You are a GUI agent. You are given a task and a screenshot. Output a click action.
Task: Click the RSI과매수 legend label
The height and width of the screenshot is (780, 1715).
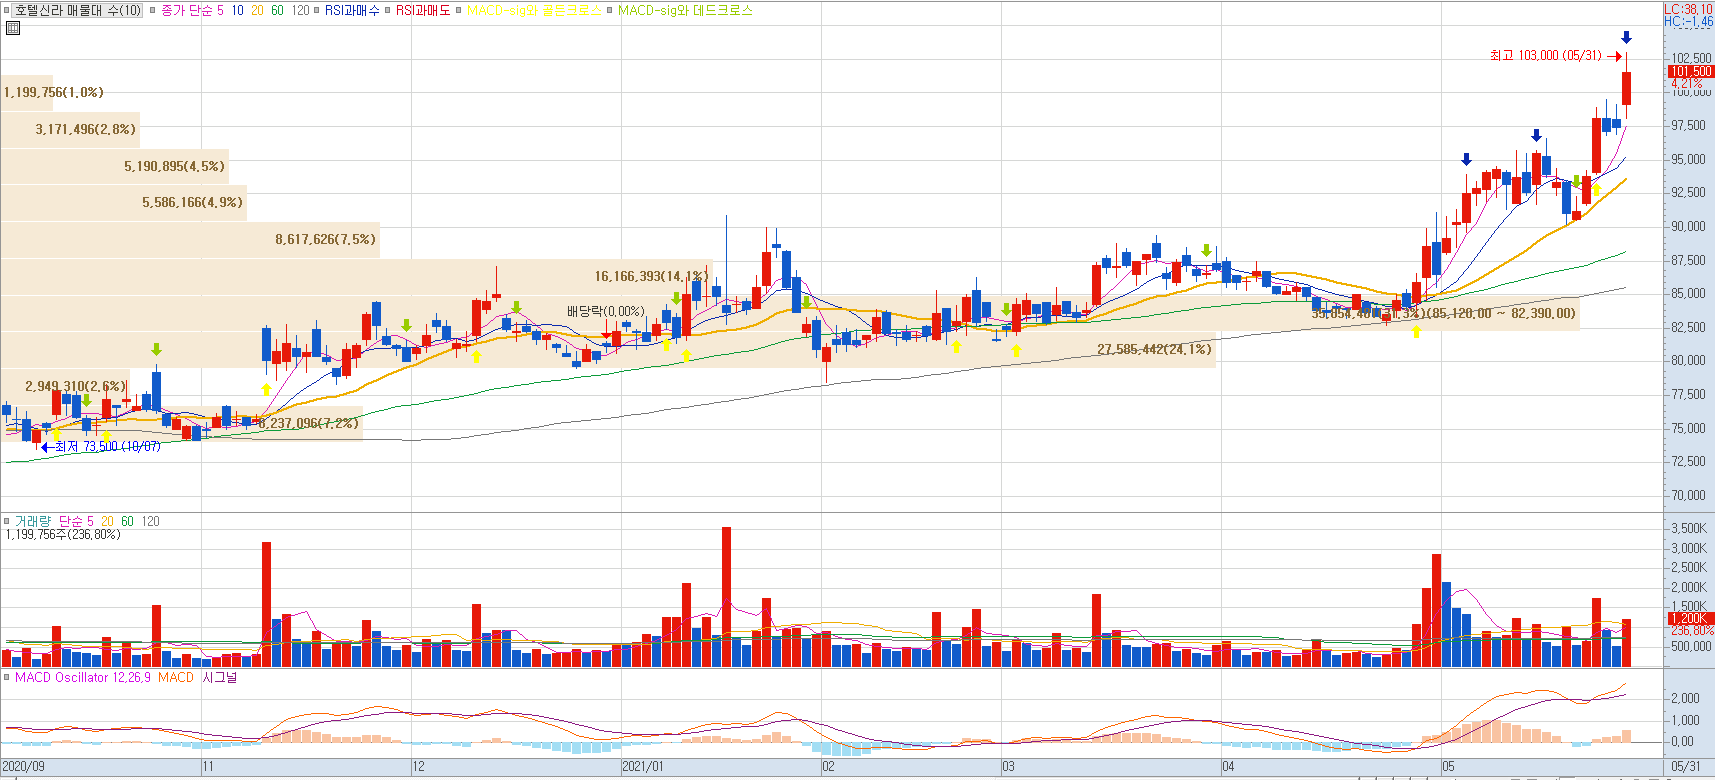pos(352,11)
